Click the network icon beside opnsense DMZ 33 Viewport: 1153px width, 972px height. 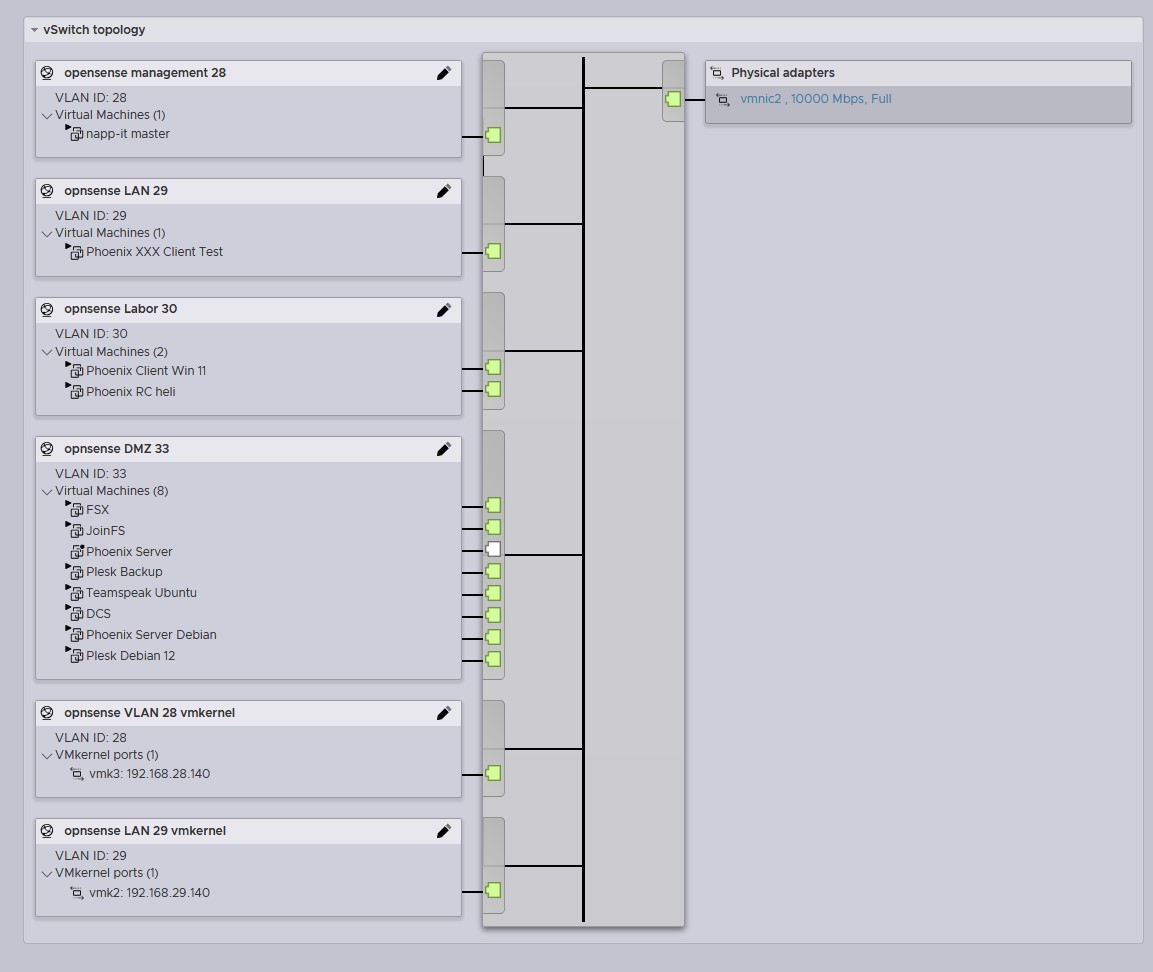(47, 449)
